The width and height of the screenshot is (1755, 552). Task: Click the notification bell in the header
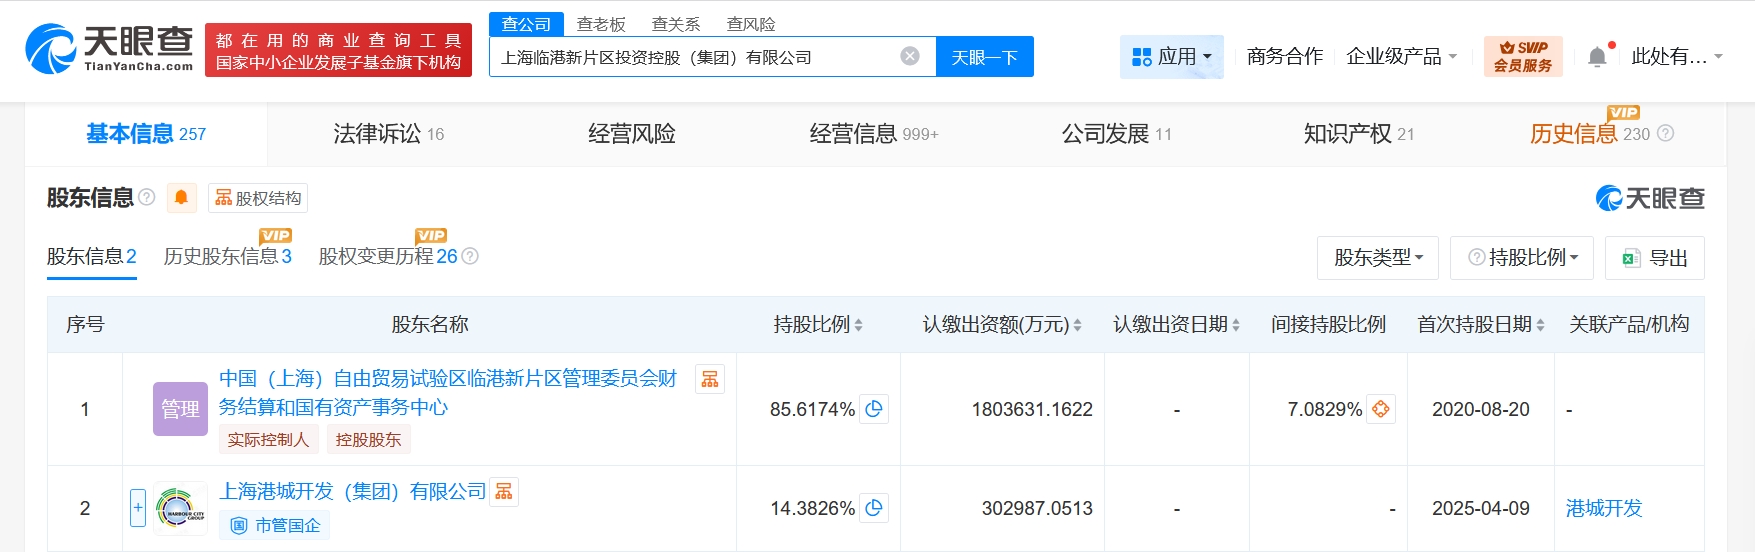[x=1597, y=57]
